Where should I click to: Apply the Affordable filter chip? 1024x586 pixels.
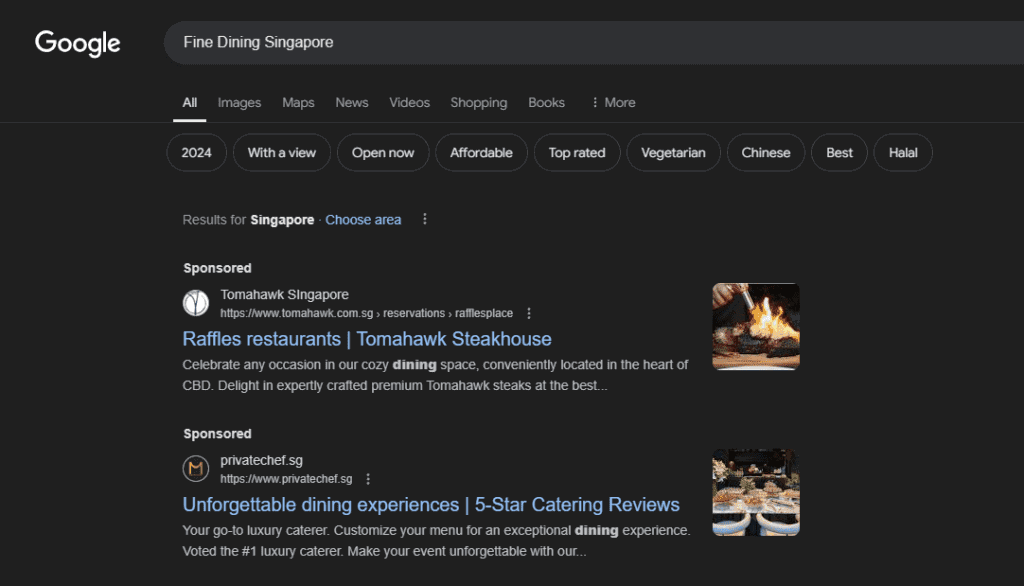coord(481,152)
